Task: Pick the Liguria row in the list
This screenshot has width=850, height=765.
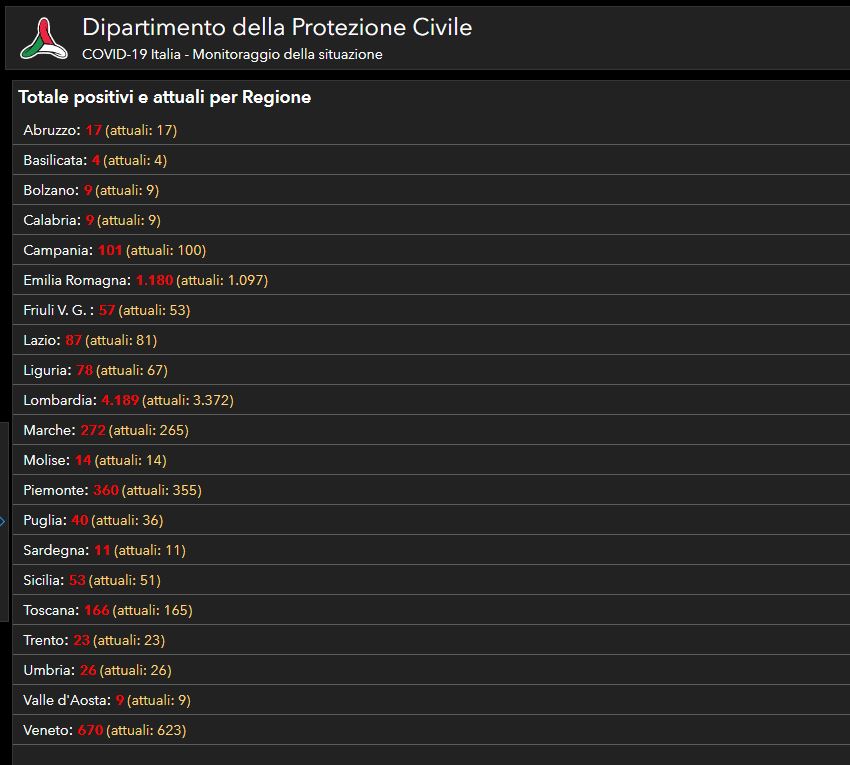Action: (x=431, y=370)
